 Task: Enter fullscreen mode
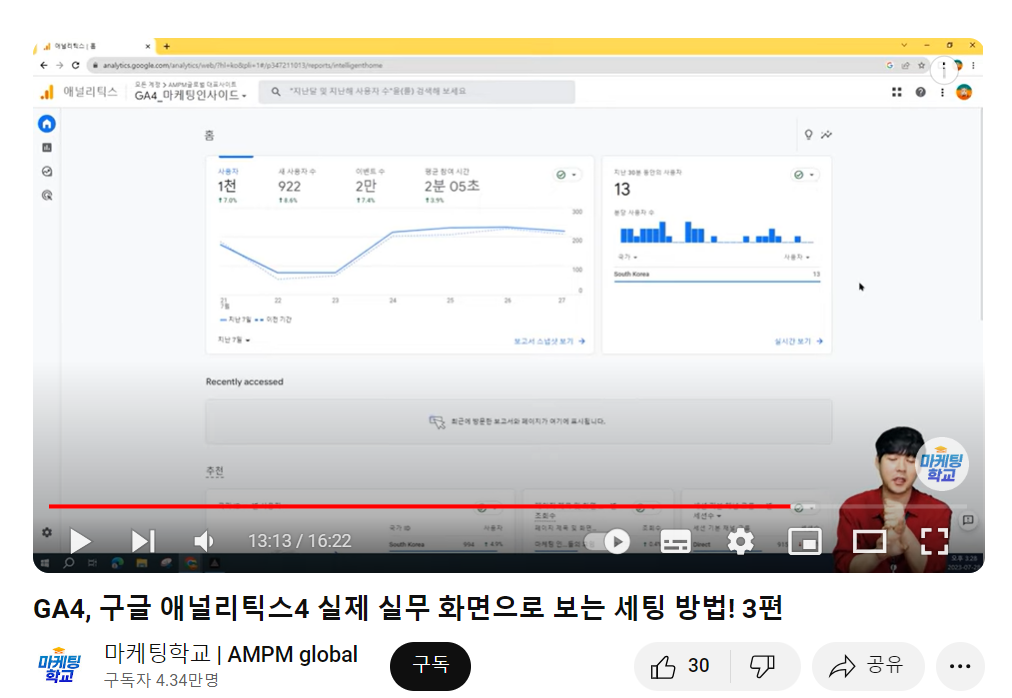click(x=934, y=541)
